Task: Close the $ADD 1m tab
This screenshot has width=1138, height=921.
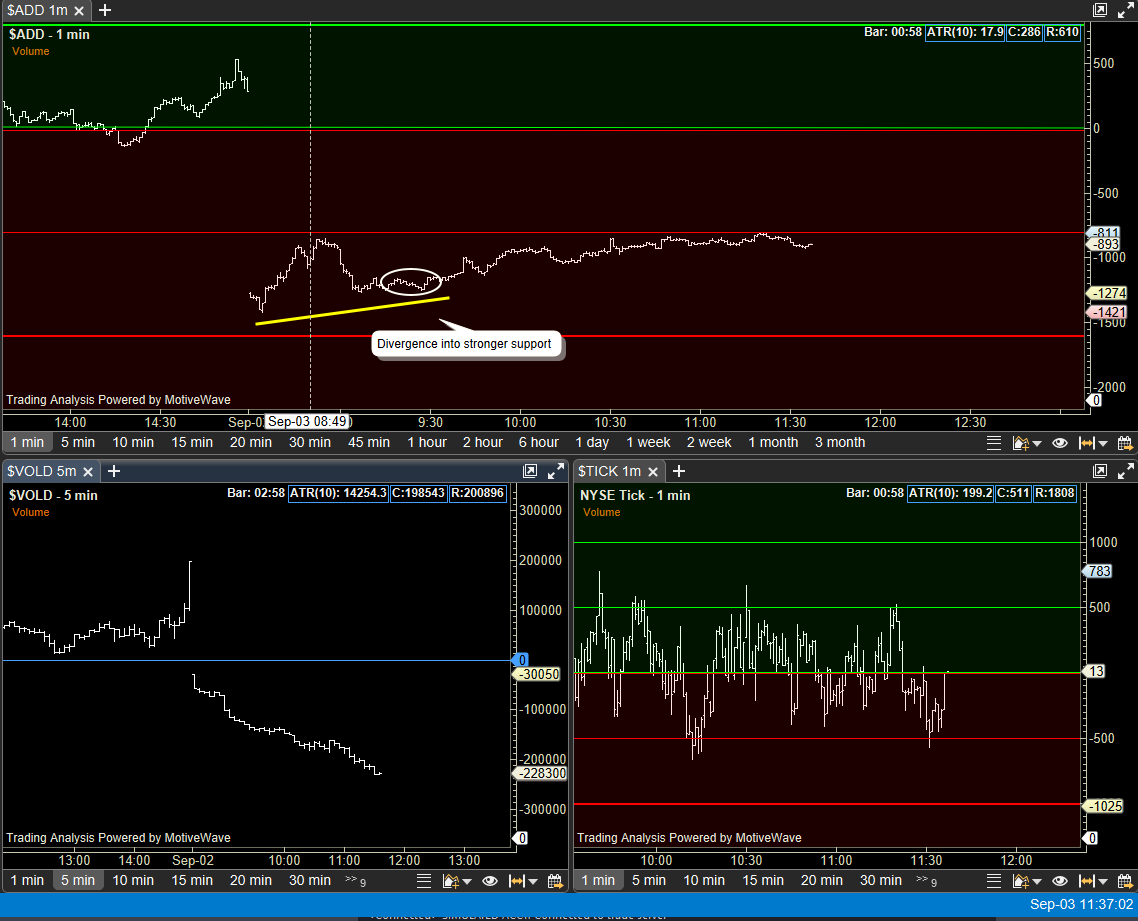Action: [x=79, y=11]
